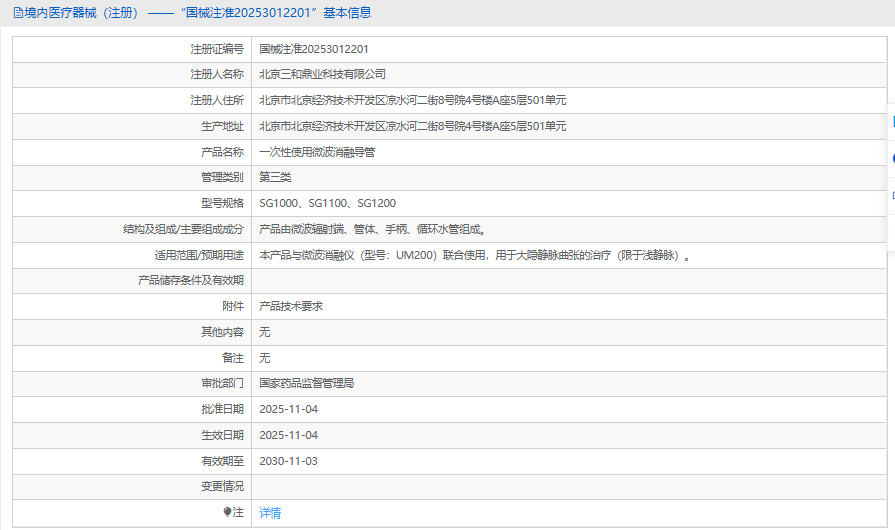Viewport: 895px width, 530px height.
Task: Click the 变更情况 label
Action: (x=222, y=486)
